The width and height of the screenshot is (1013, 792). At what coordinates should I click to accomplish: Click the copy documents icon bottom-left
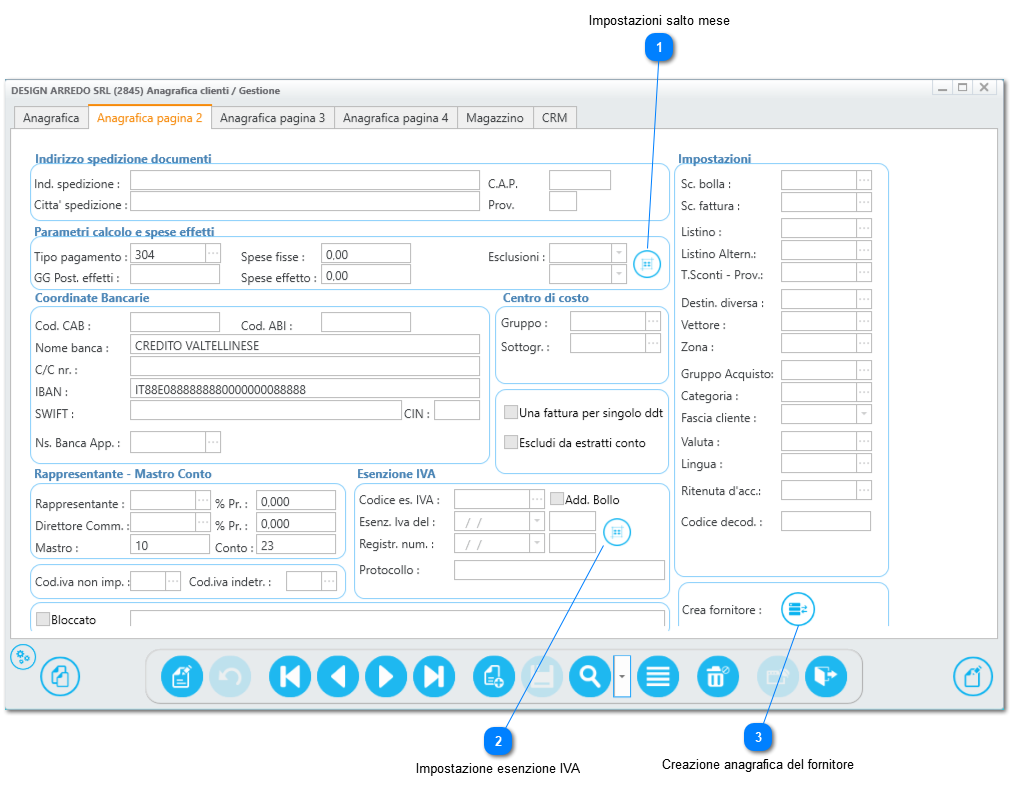pos(60,676)
